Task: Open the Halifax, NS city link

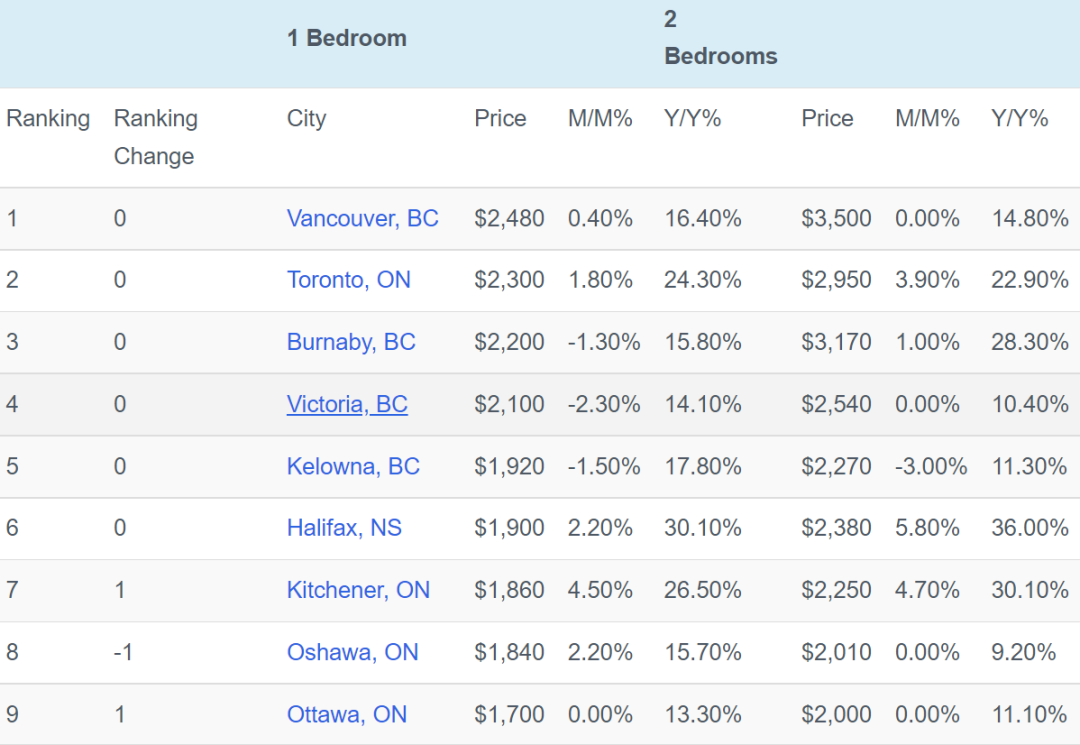Action: pos(344,528)
